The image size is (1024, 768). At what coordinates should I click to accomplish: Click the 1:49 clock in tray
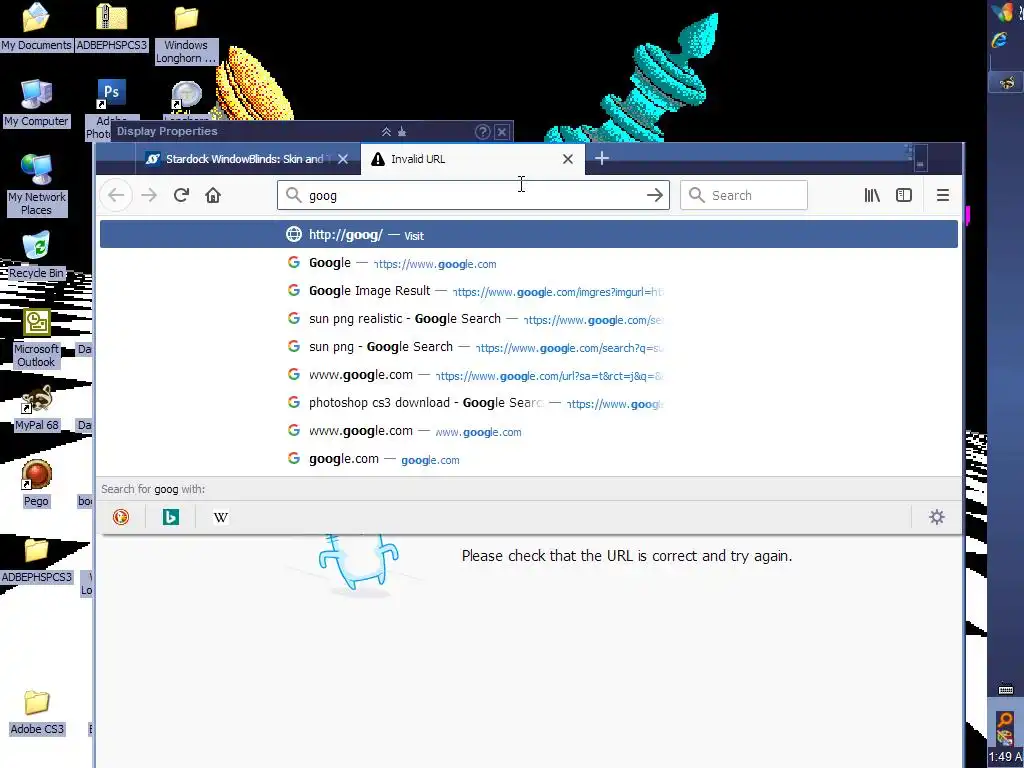[1006, 757]
